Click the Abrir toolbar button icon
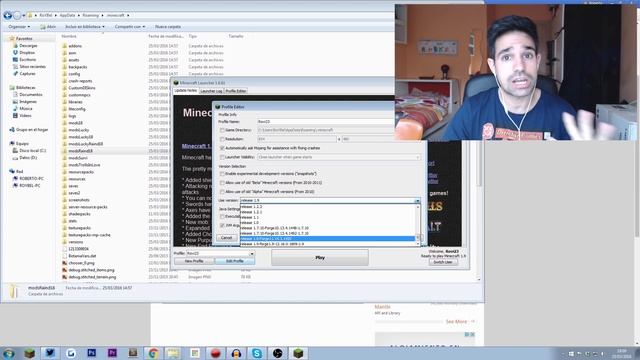 click(x=42, y=27)
